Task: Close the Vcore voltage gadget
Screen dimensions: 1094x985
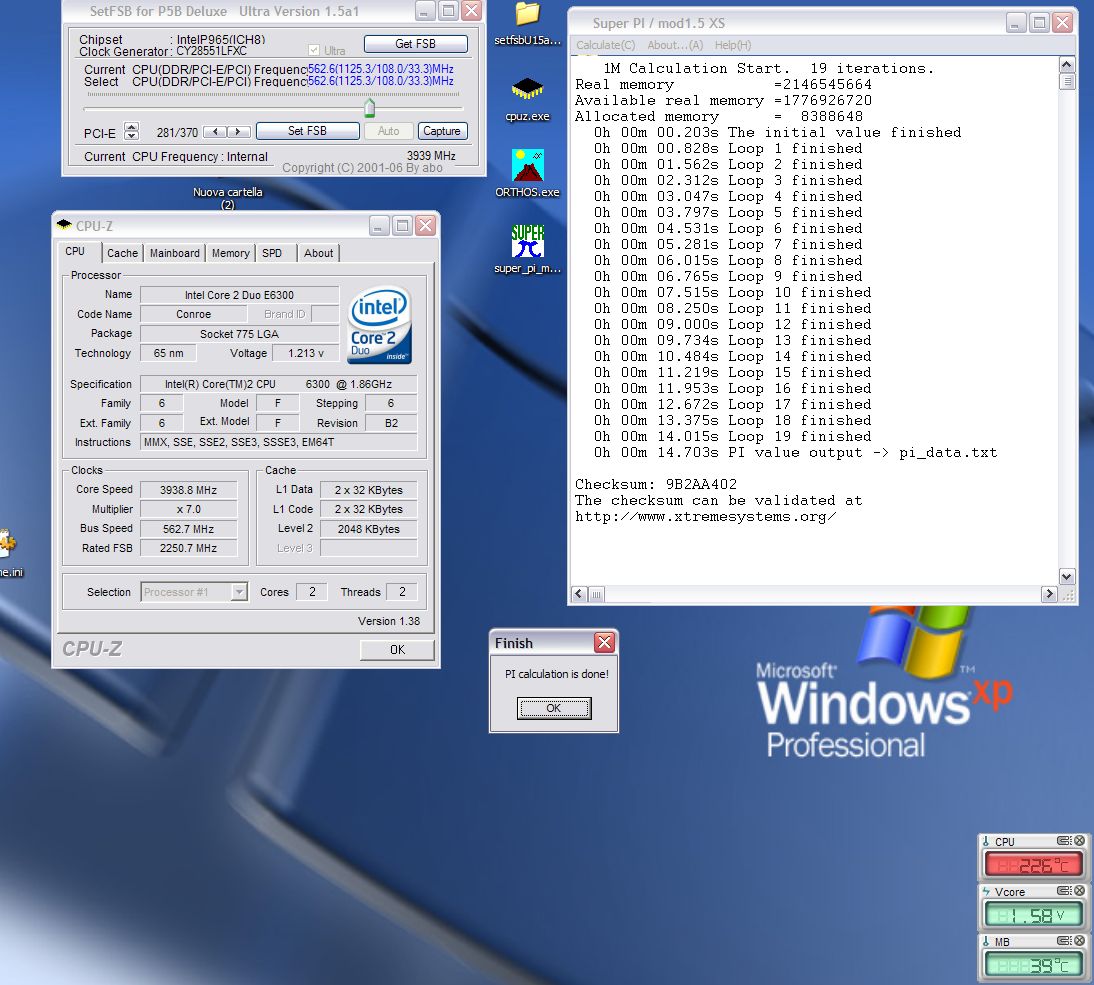Action: point(1079,891)
